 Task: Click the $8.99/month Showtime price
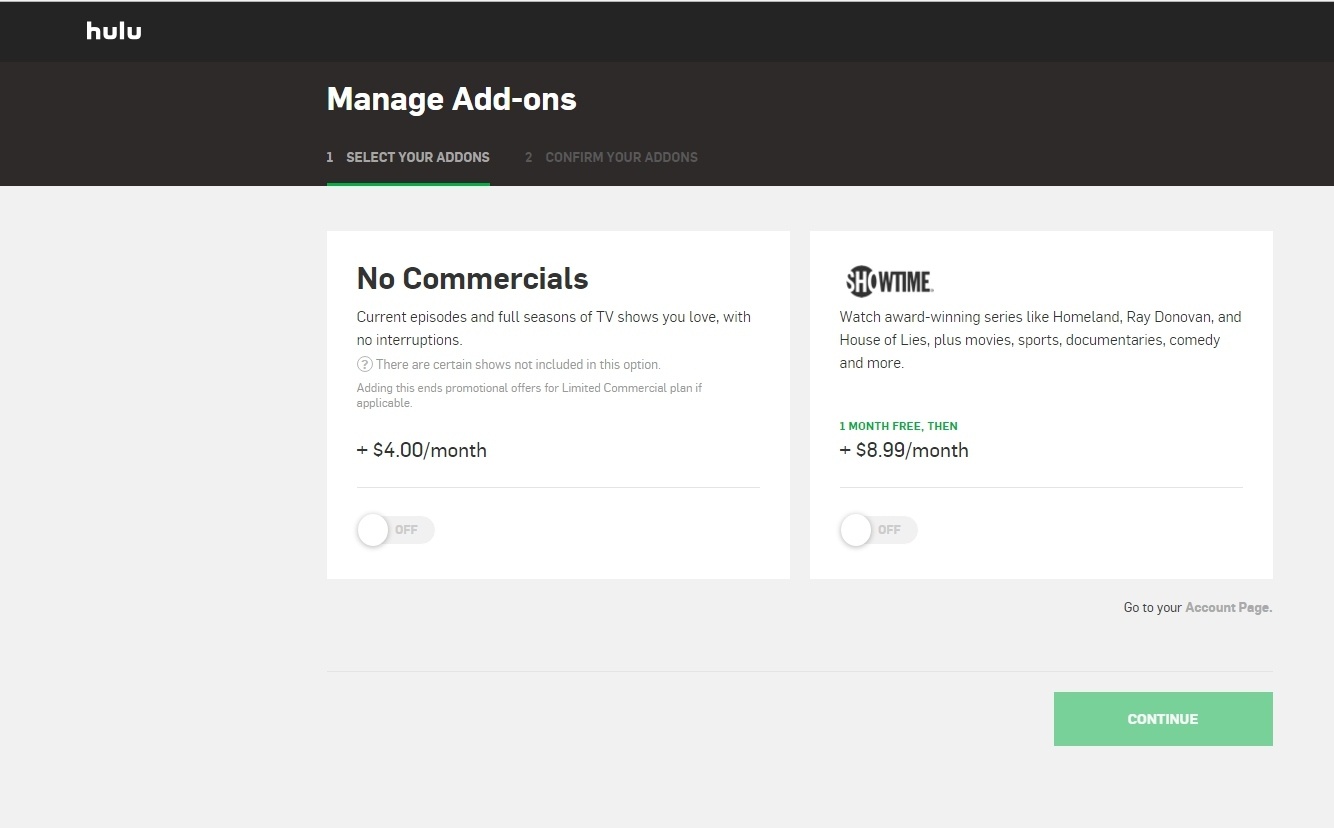904,450
